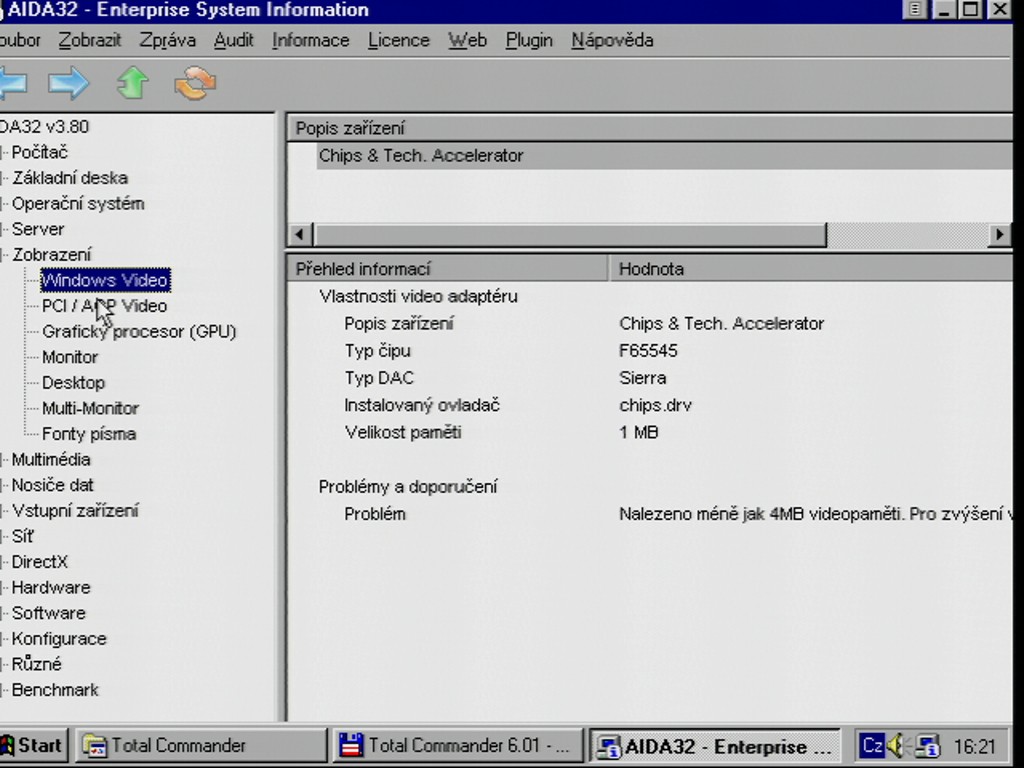Select Vstupní zařízení tree node
This screenshot has height=768, width=1024.
[x=75, y=511]
